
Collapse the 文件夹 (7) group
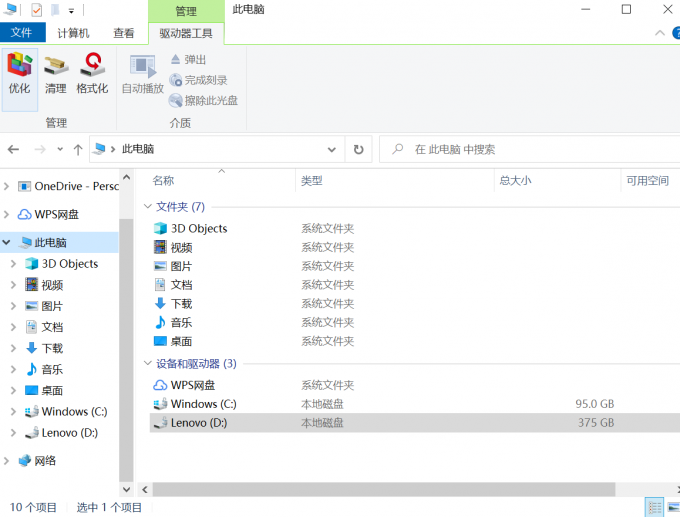[148, 206]
